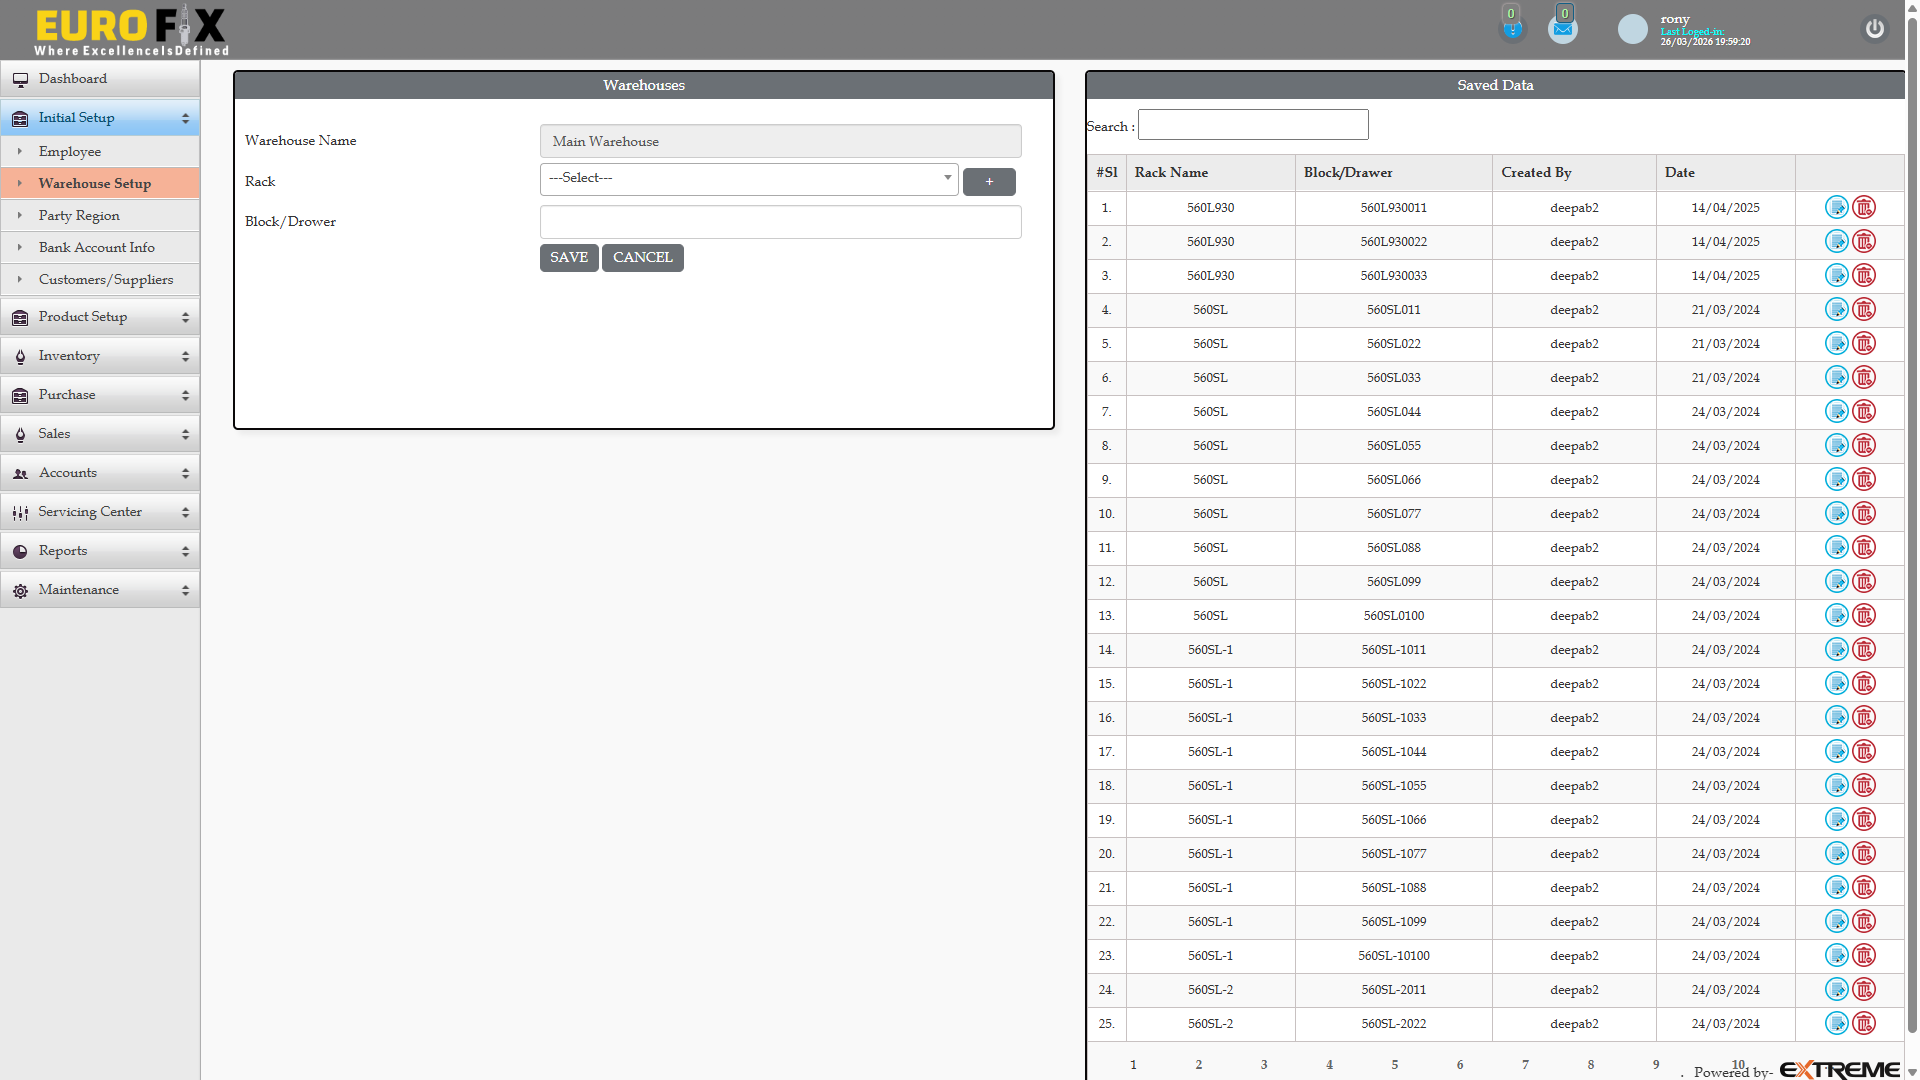The image size is (1920, 1080).
Task: Click the Dashboard monitor icon
Action: pos(20,79)
